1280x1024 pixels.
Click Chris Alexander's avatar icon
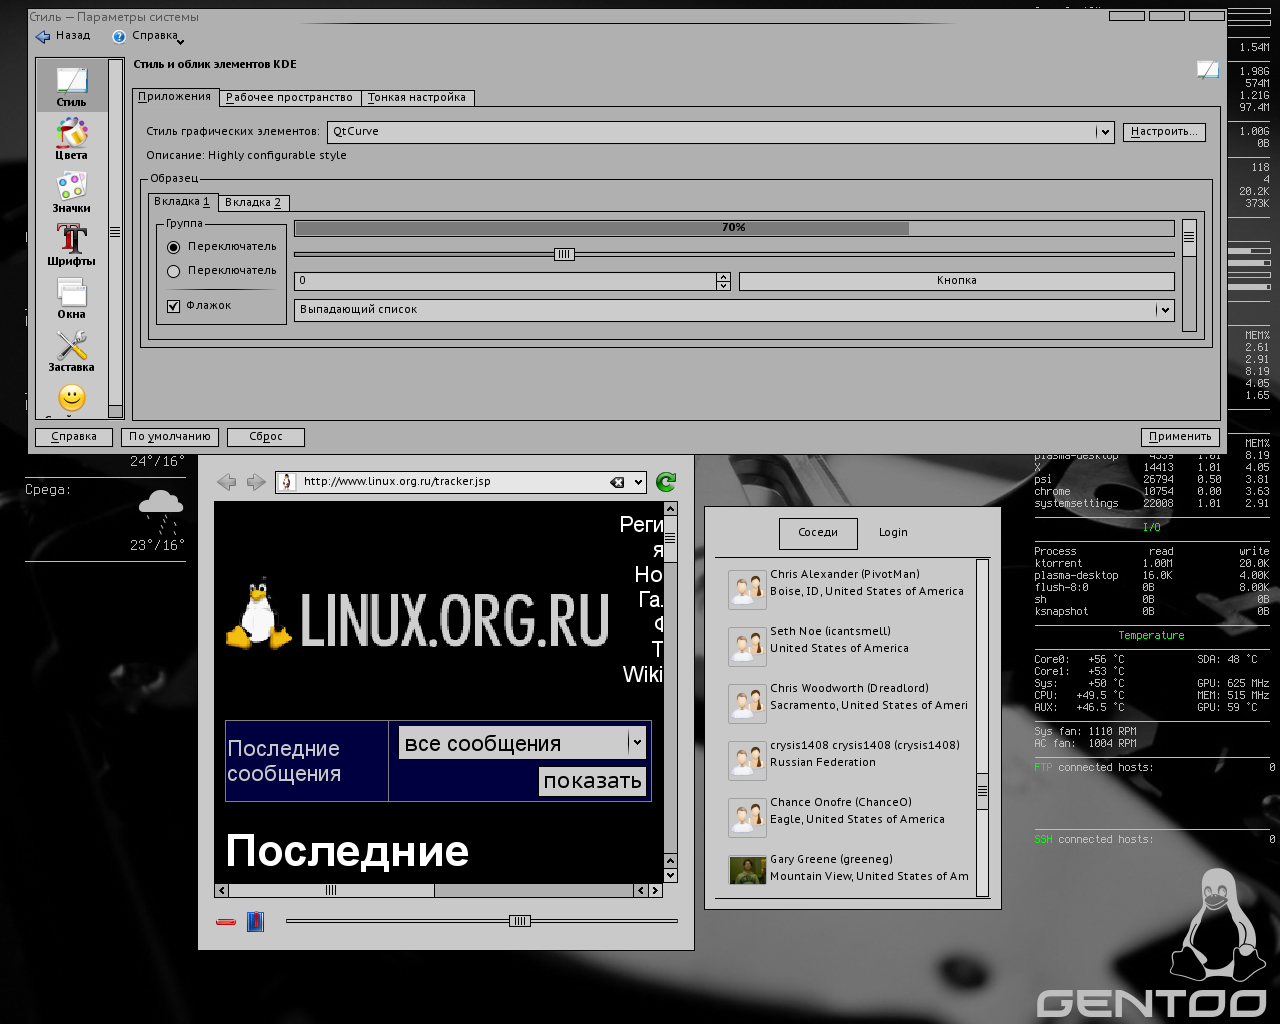click(747, 590)
